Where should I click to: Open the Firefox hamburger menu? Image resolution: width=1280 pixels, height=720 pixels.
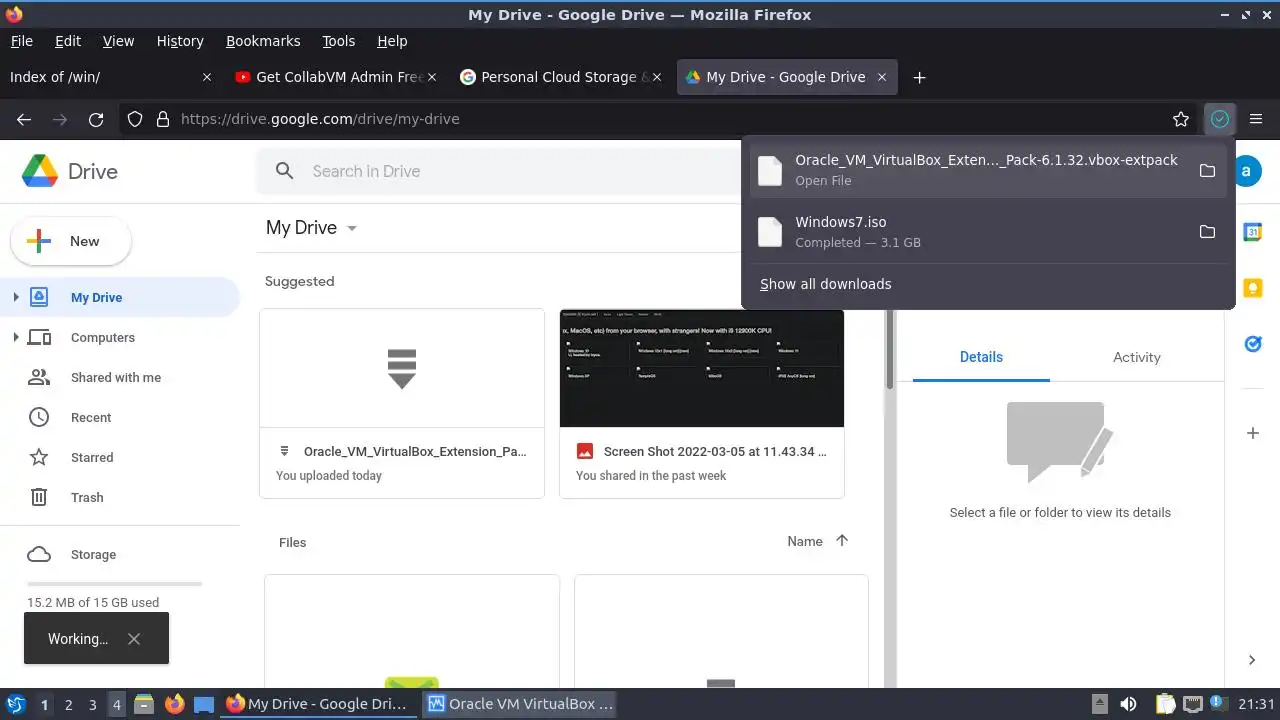1256,119
